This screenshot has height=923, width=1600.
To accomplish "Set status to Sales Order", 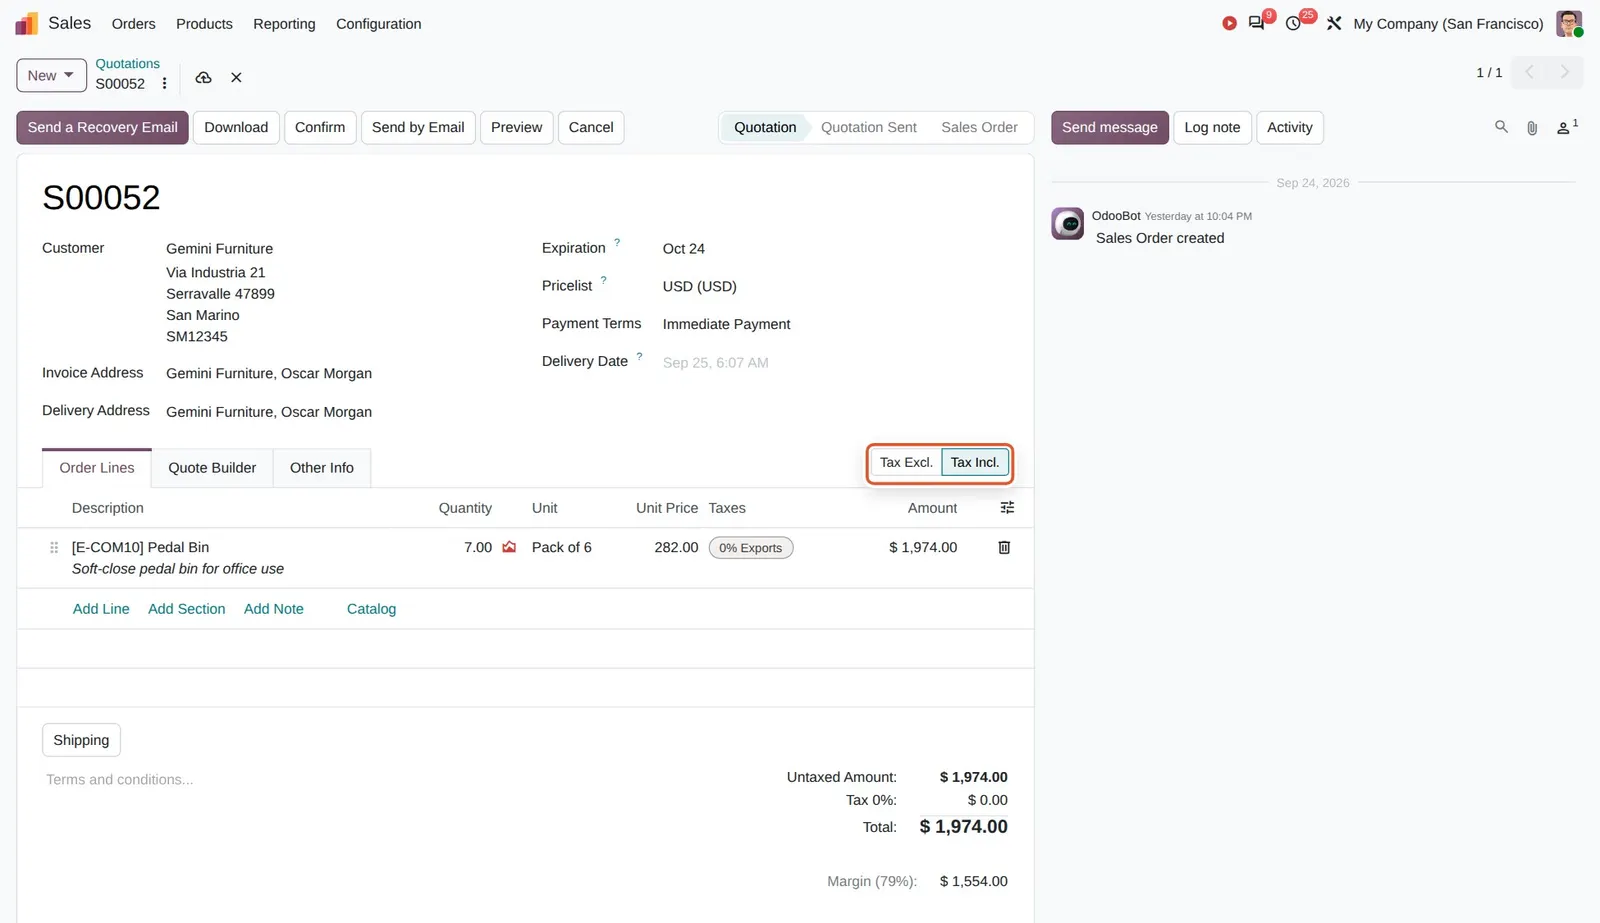I will pyautogui.click(x=979, y=127).
